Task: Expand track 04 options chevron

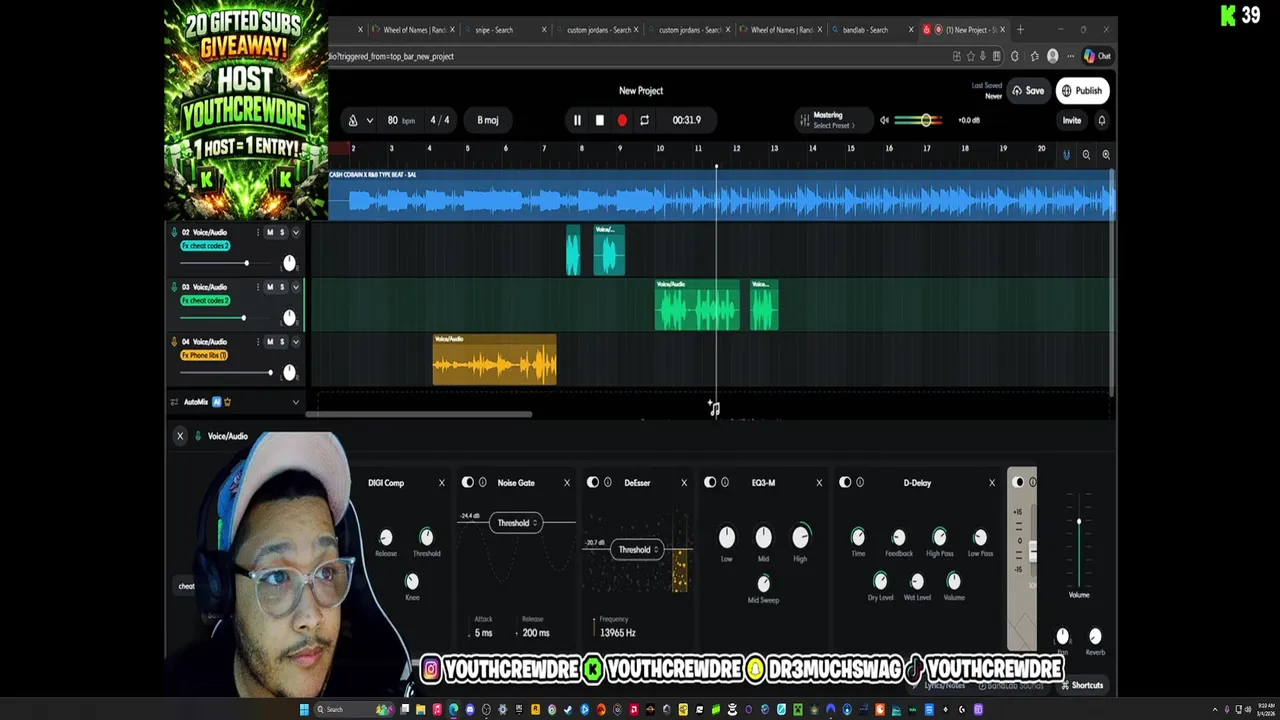Action: pyautogui.click(x=295, y=342)
